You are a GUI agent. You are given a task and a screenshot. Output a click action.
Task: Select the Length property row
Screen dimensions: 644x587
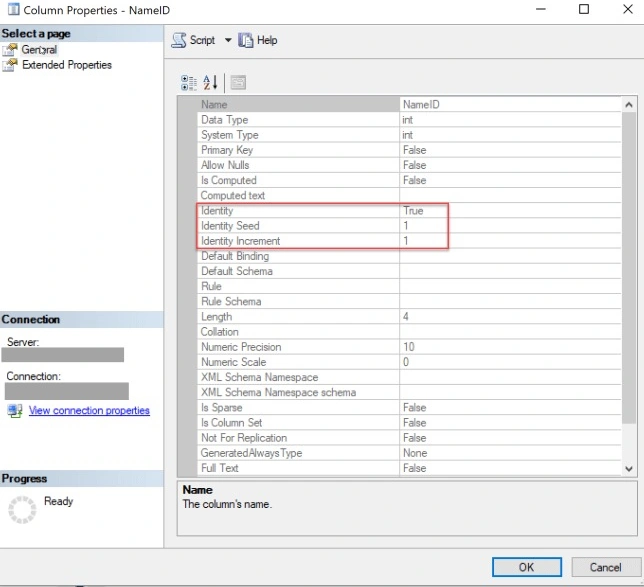click(x=409, y=316)
